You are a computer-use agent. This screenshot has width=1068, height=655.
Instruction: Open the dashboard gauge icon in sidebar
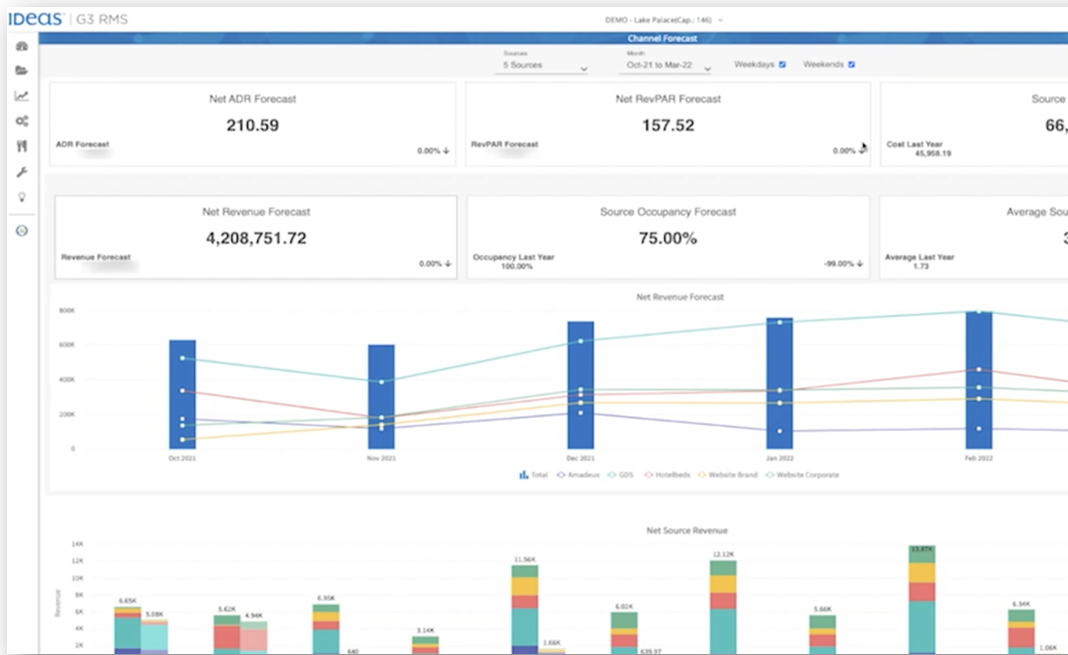click(x=22, y=46)
